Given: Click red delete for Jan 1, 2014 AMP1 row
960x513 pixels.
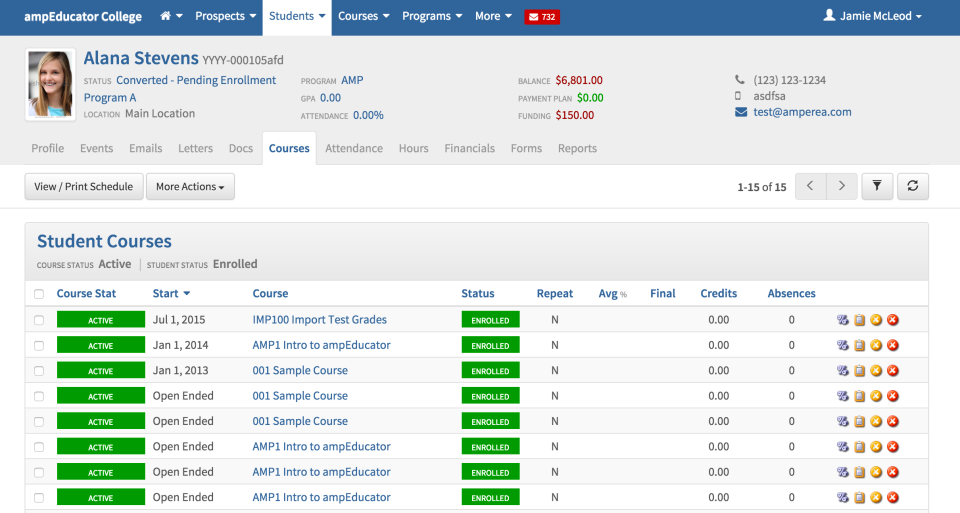Looking at the screenshot, I should [x=893, y=345].
